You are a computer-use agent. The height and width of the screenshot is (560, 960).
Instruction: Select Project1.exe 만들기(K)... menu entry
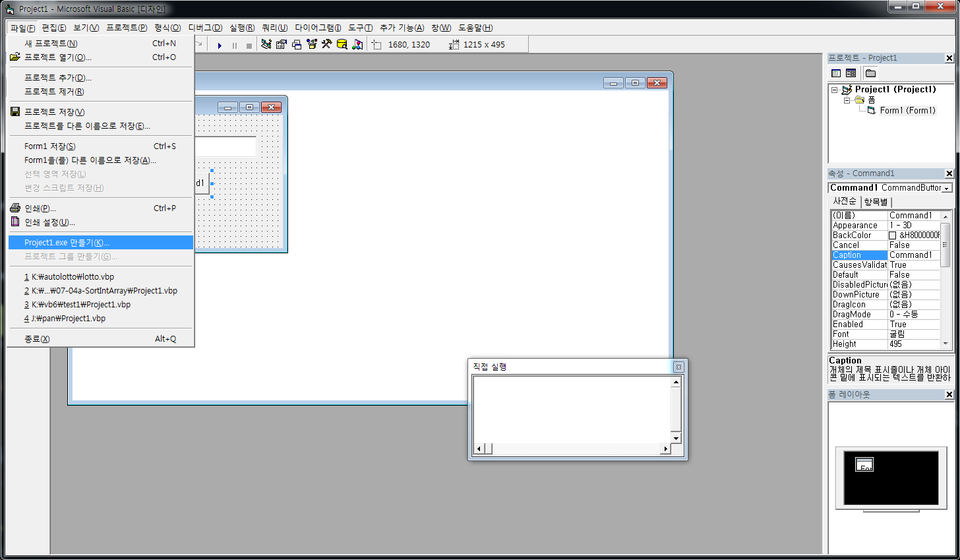click(x=101, y=242)
